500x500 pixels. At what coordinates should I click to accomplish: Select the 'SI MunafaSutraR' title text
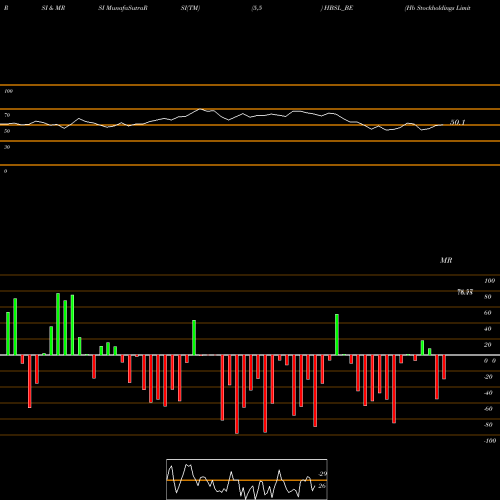click(x=123, y=8)
